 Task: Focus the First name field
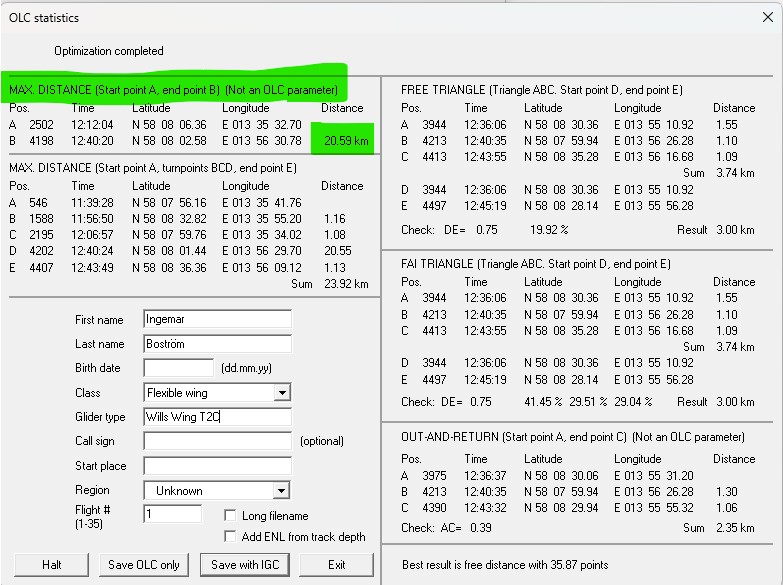[217, 319]
